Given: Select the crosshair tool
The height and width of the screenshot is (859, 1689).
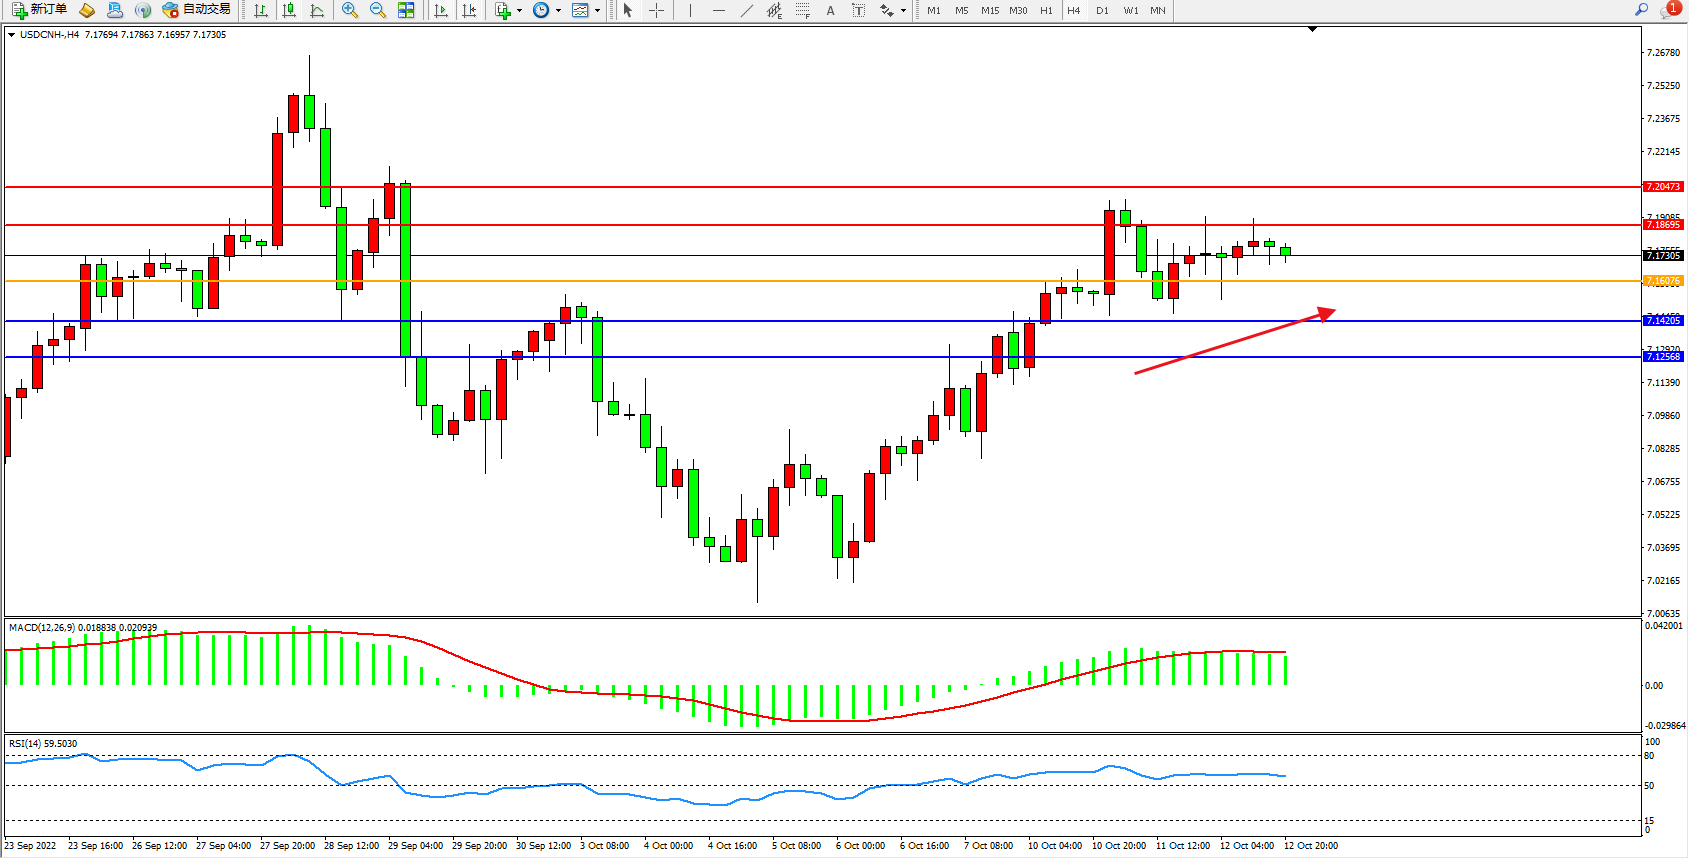Looking at the screenshot, I should (656, 10).
